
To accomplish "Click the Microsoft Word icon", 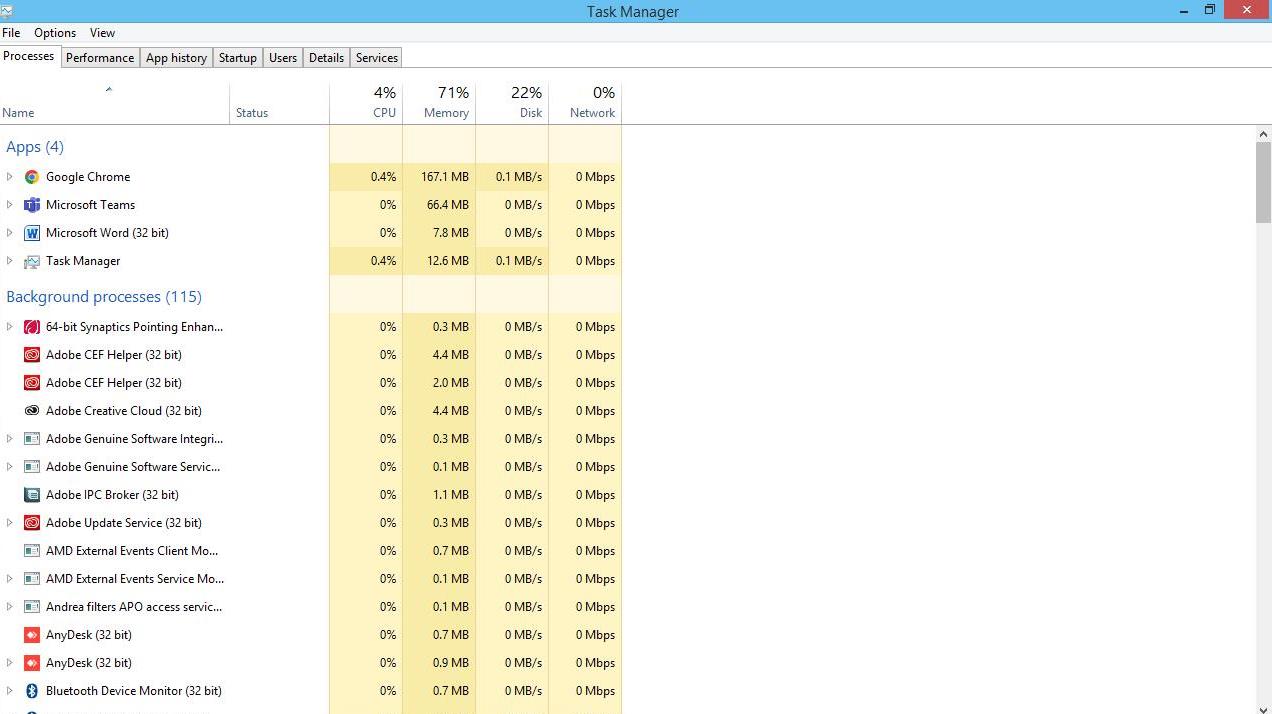I will [x=32, y=233].
